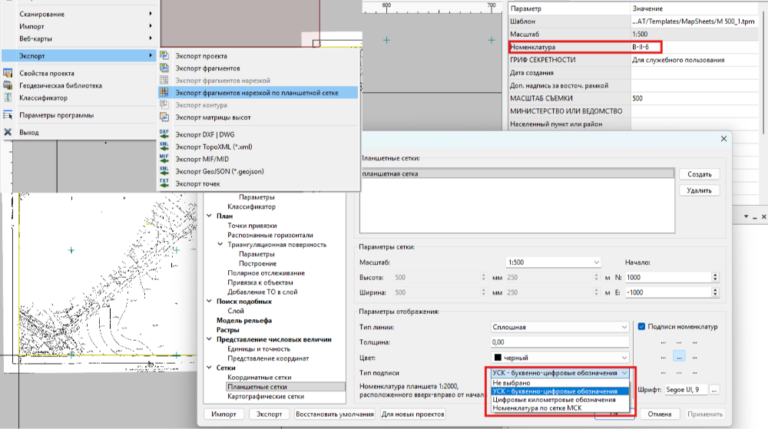Click the Экспорт GeoJSON icon
Screen dimensions: 768x429
[x=165, y=171]
